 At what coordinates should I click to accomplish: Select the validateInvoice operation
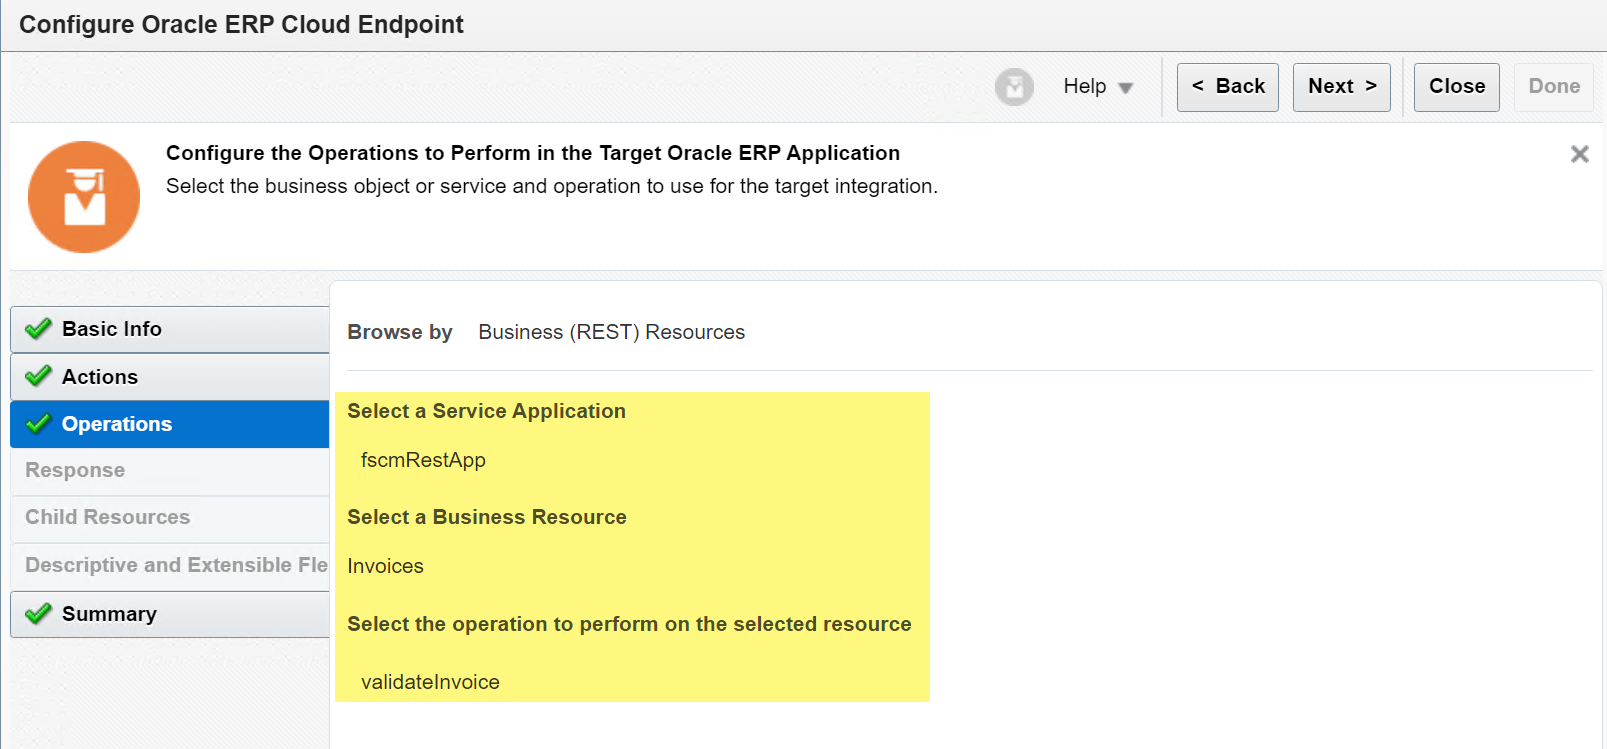tap(430, 682)
